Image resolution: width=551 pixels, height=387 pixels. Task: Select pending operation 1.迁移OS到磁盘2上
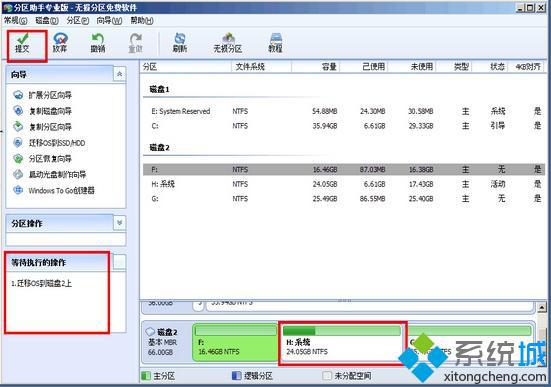[41, 283]
